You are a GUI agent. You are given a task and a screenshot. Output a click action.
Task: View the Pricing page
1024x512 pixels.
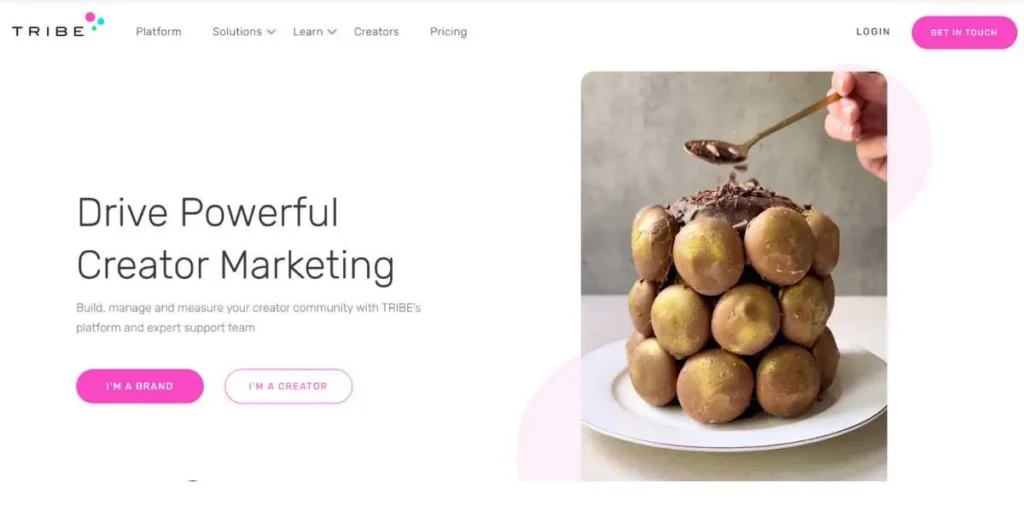pyautogui.click(x=448, y=32)
